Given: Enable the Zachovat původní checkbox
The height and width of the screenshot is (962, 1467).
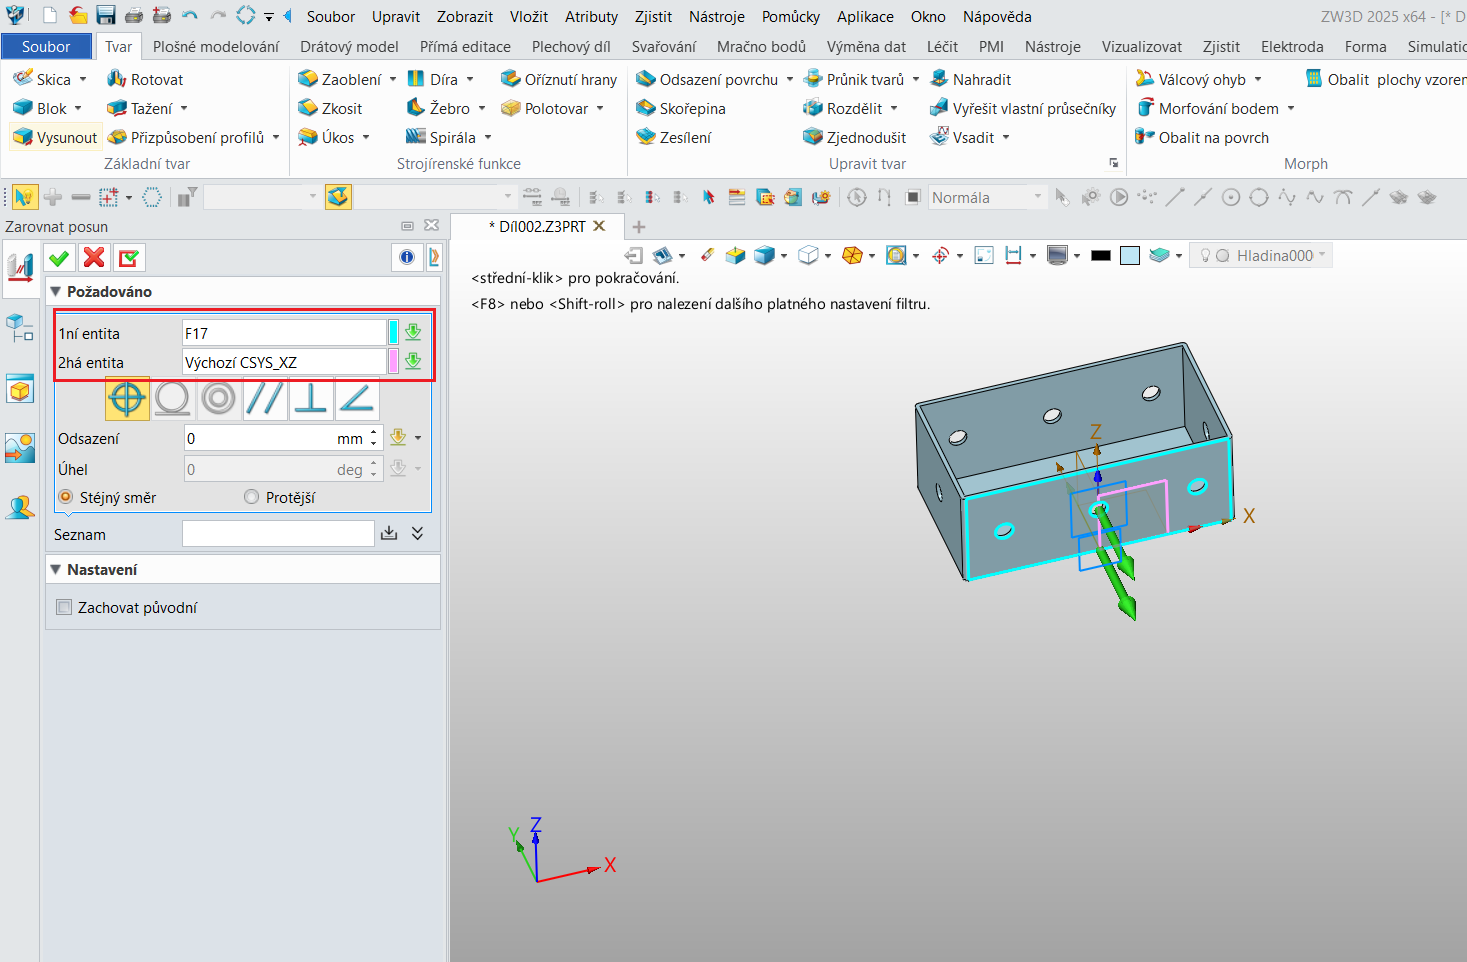Looking at the screenshot, I should coord(65,607).
